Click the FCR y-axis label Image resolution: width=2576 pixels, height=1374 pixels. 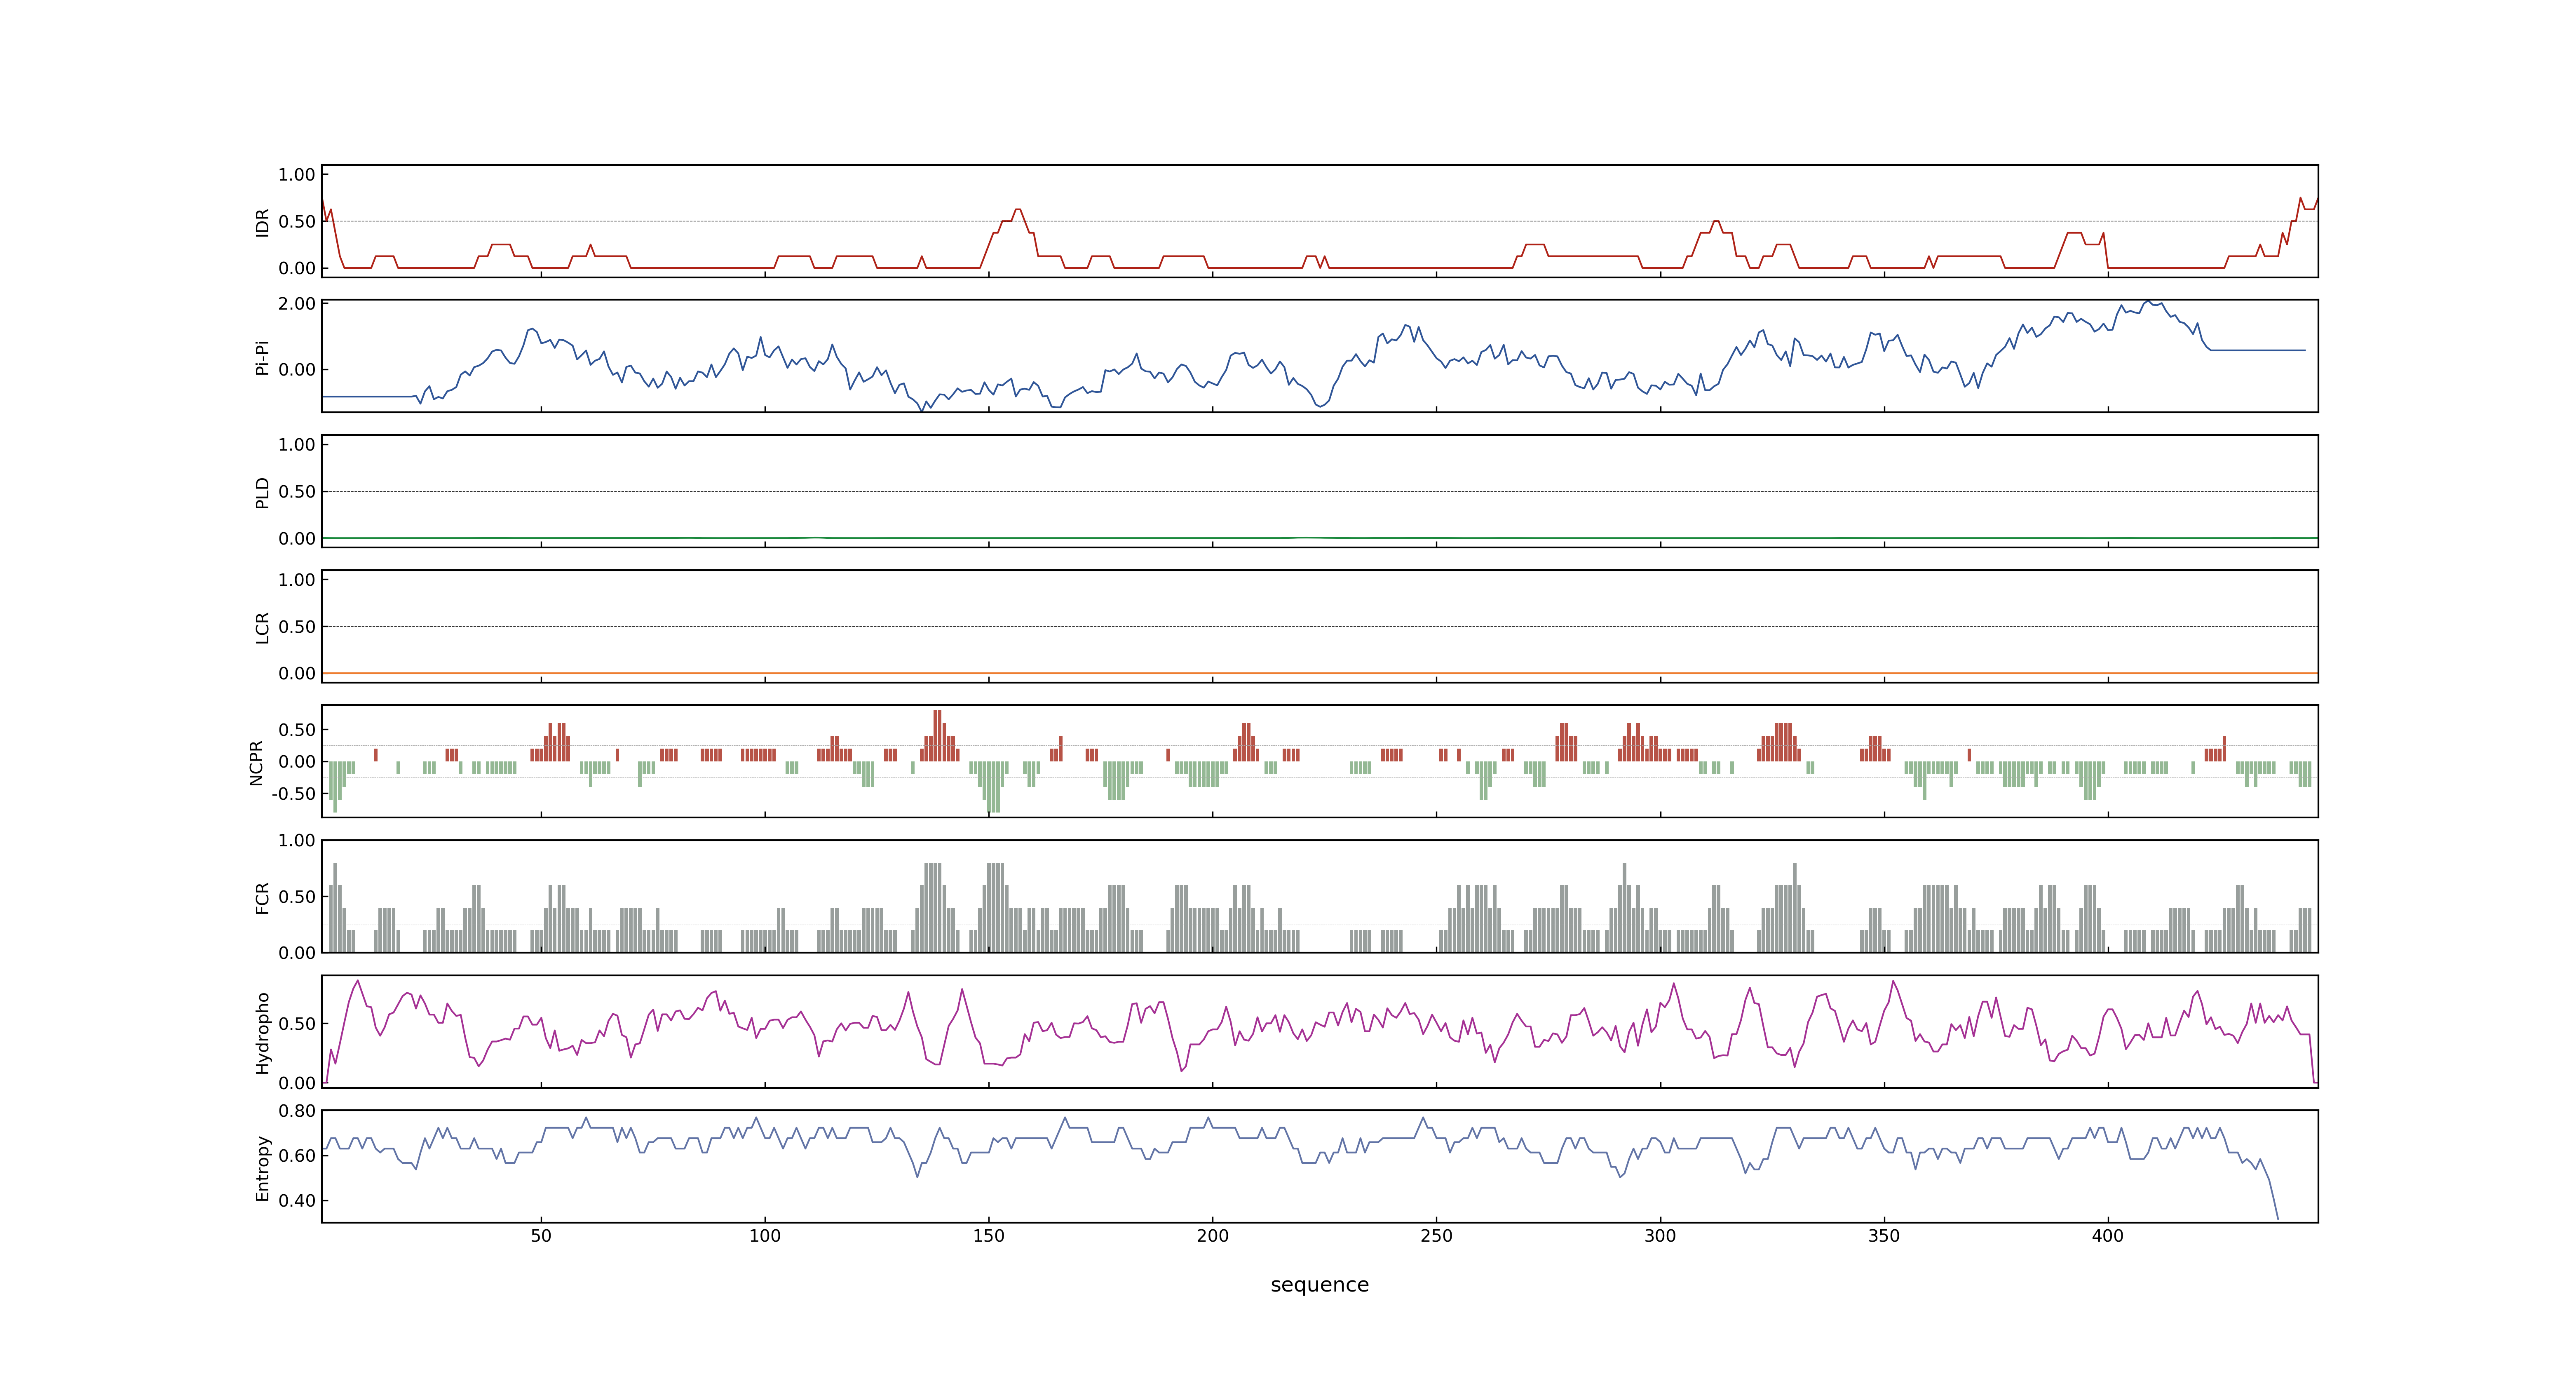[x=262, y=897]
